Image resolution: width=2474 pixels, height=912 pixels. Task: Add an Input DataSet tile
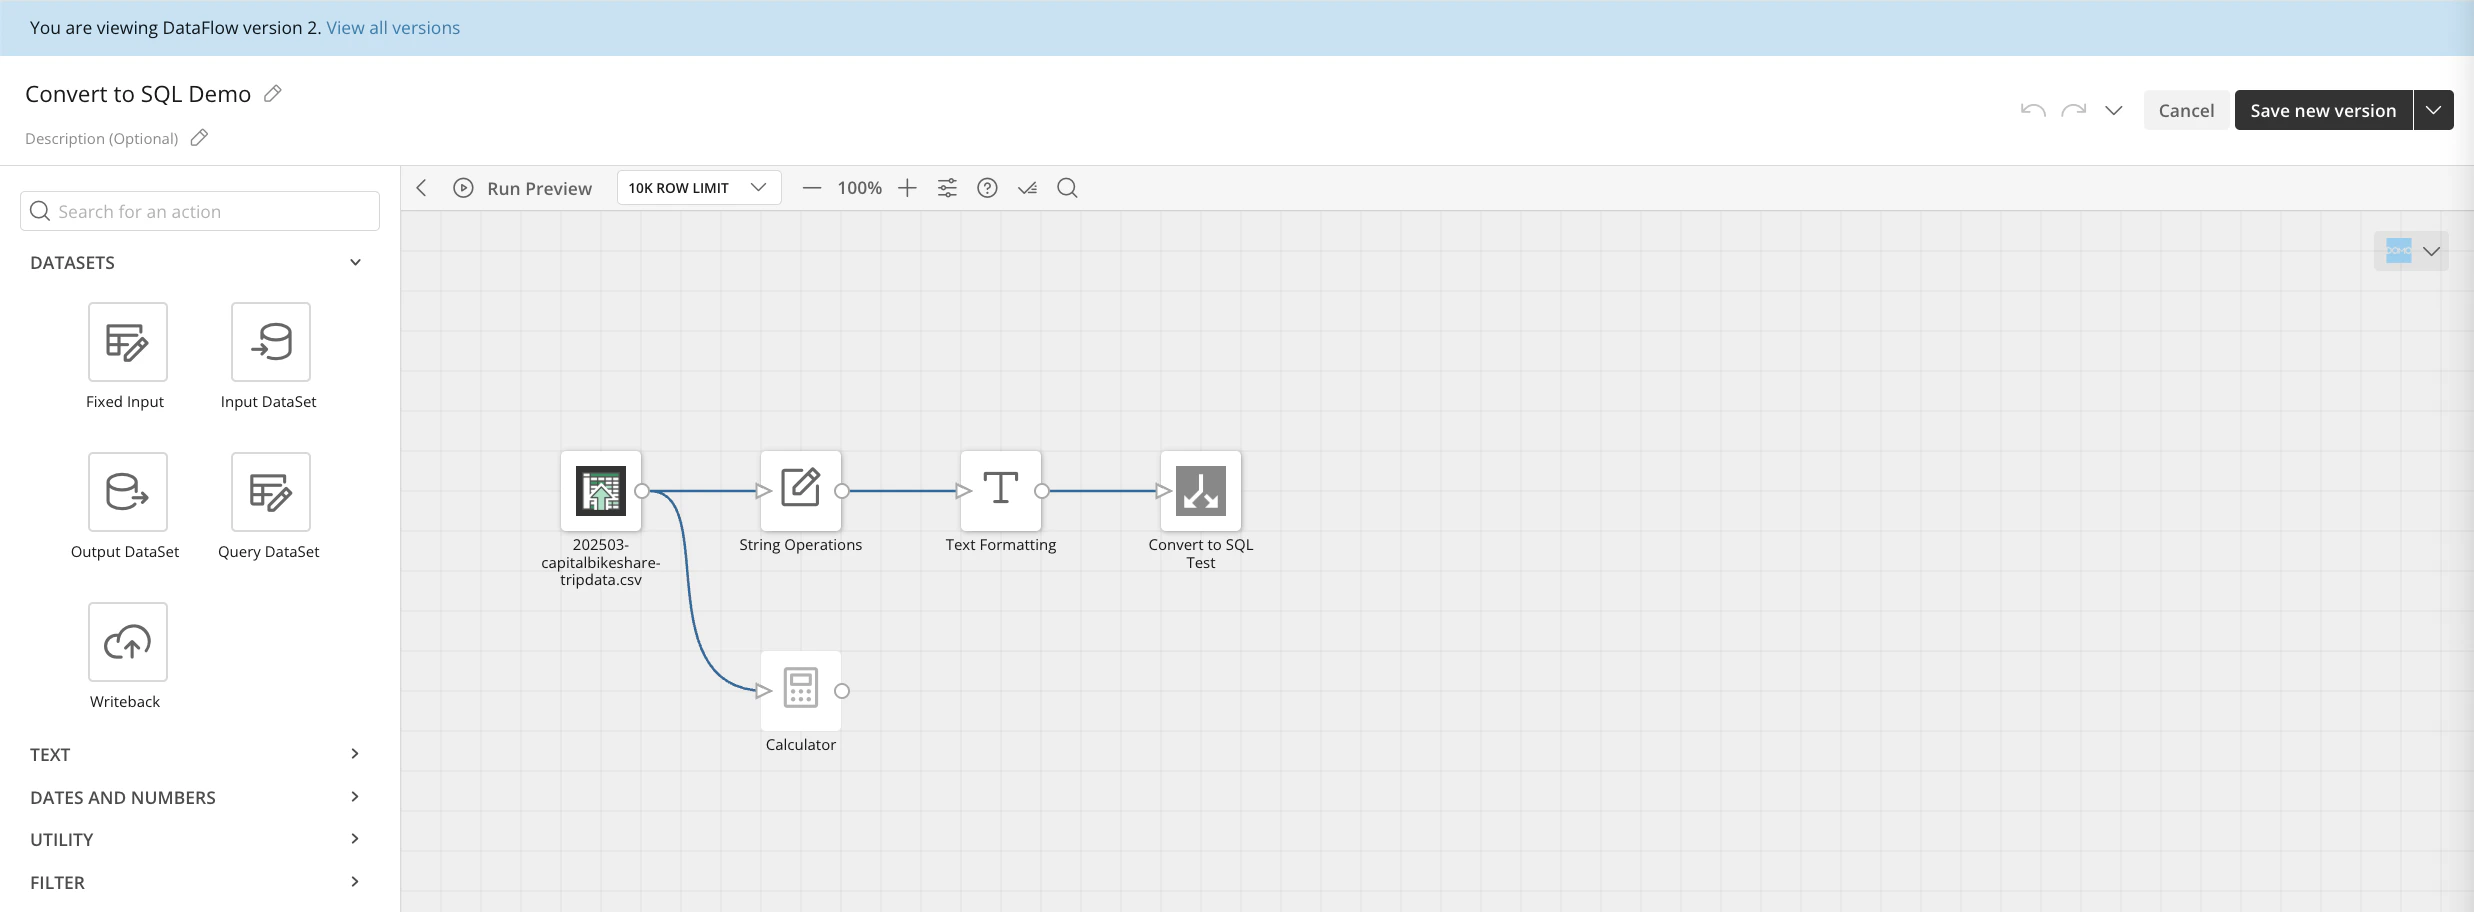point(270,342)
